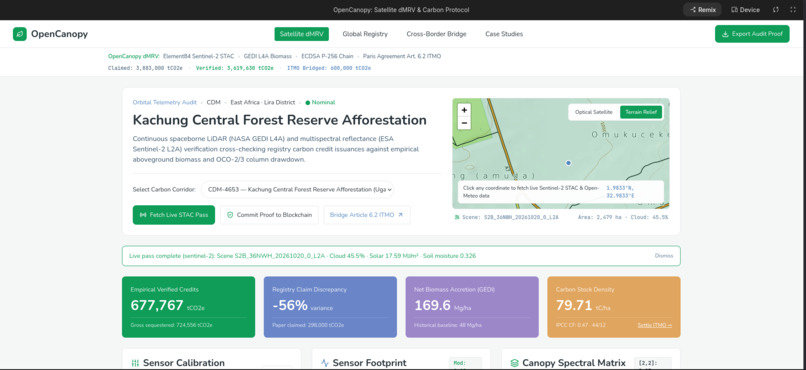
Task: Switch map to Optical Satellite view
Action: coord(594,112)
